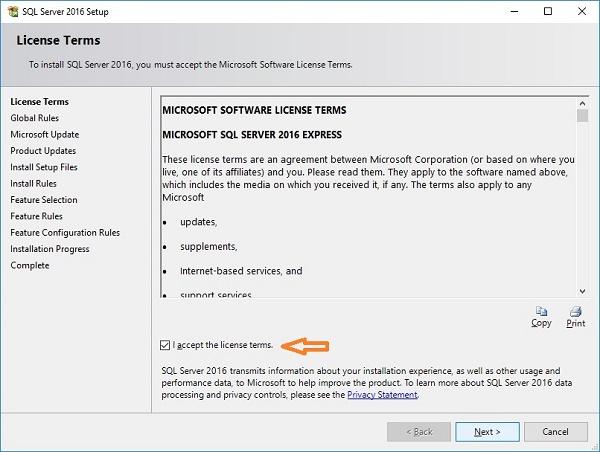
Task: Click the SQL Server Setup title bar icon
Action: pos(13,11)
